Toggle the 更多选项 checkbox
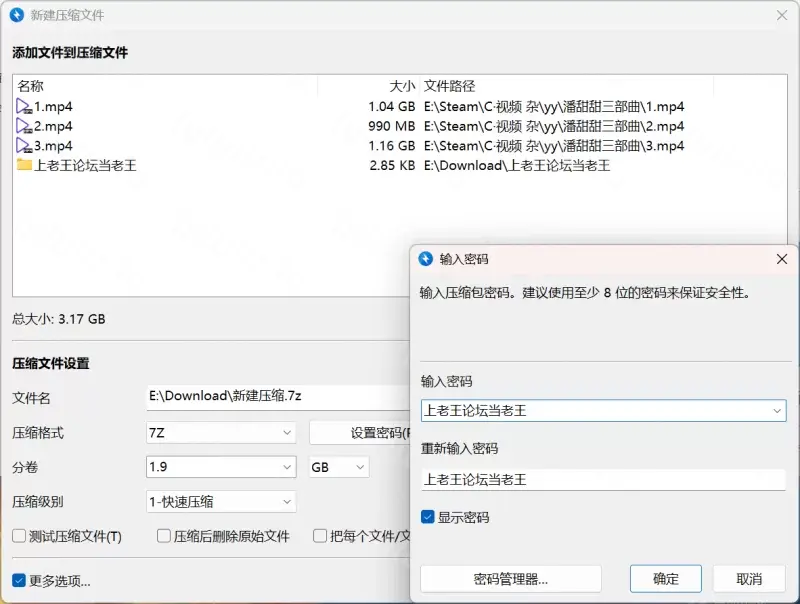 tap(19, 580)
